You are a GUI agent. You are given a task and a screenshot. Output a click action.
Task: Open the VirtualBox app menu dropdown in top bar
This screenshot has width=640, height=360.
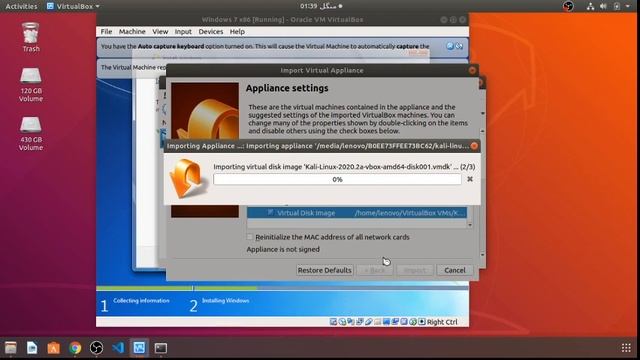click(73, 6)
